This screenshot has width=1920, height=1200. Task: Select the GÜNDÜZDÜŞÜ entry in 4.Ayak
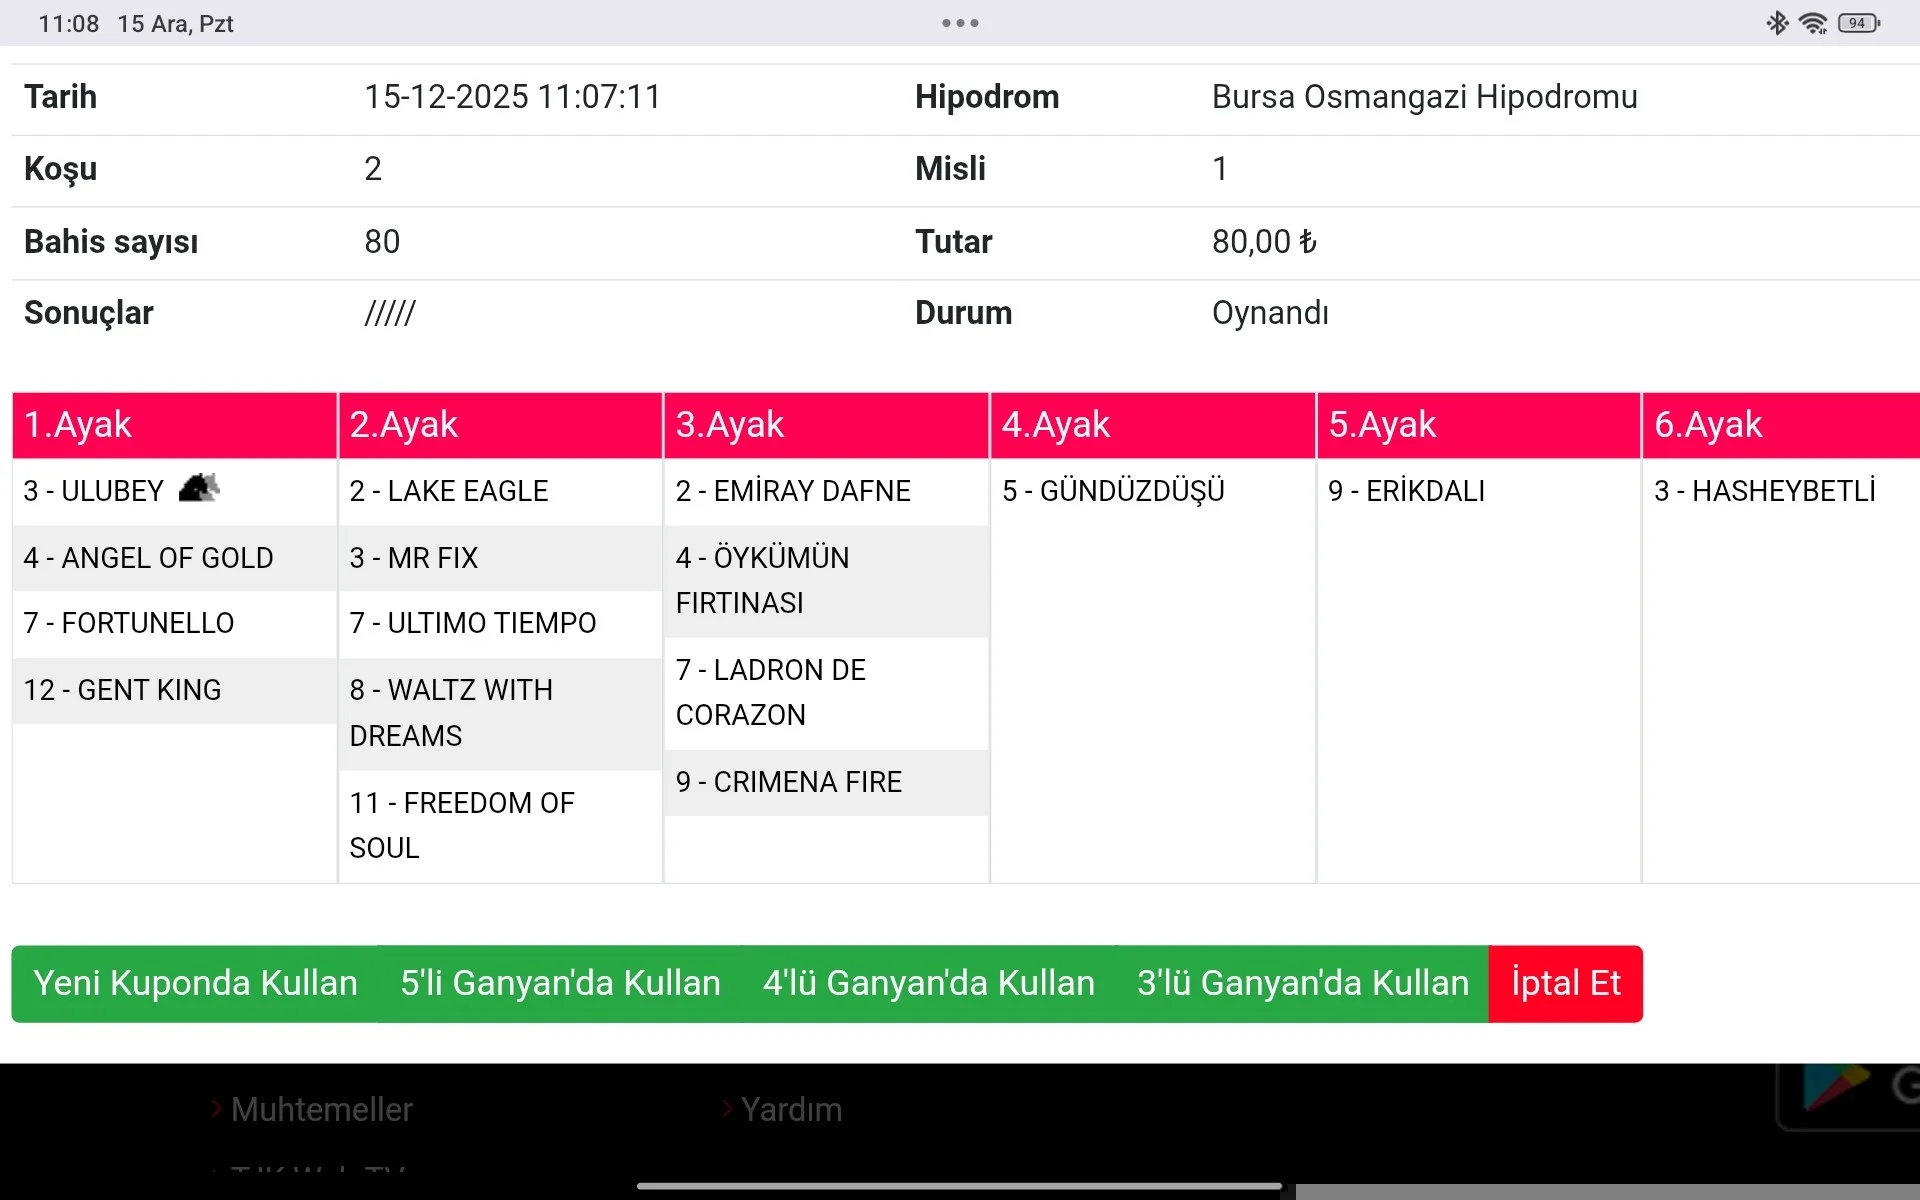[x=1113, y=491]
